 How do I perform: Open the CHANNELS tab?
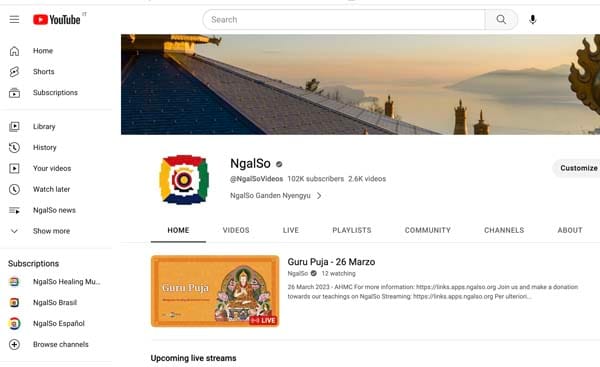point(504,230)
